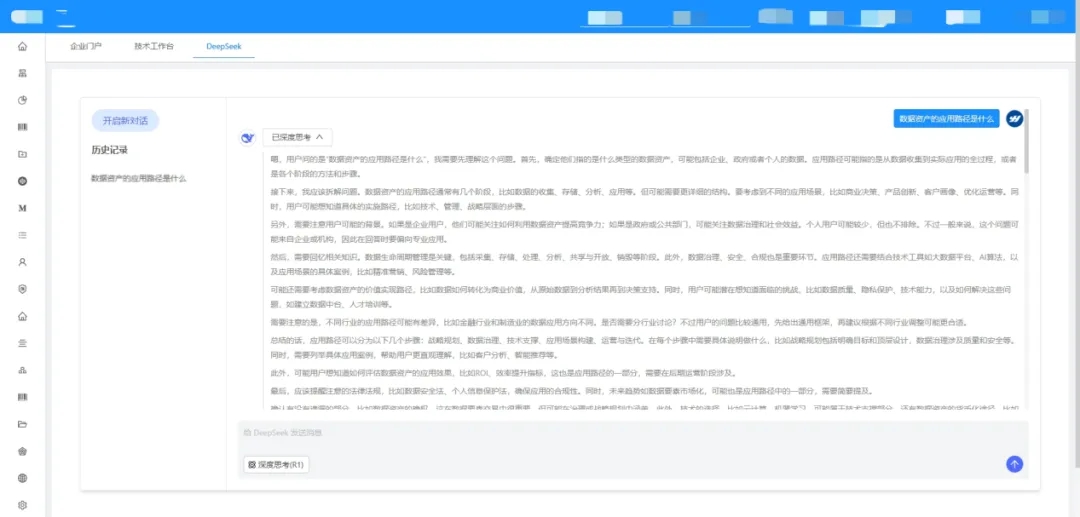Switch to the 技术工作台 tab
Viewport: 1080px width, 517px height.
tap(154, 47)
